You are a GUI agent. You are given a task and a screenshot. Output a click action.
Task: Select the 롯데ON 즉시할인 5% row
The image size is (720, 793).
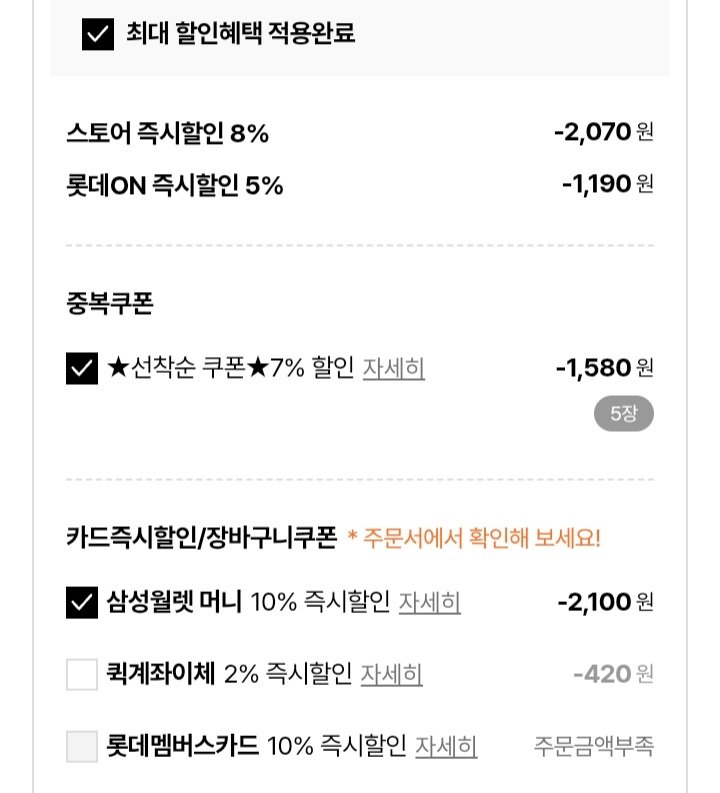174,185
